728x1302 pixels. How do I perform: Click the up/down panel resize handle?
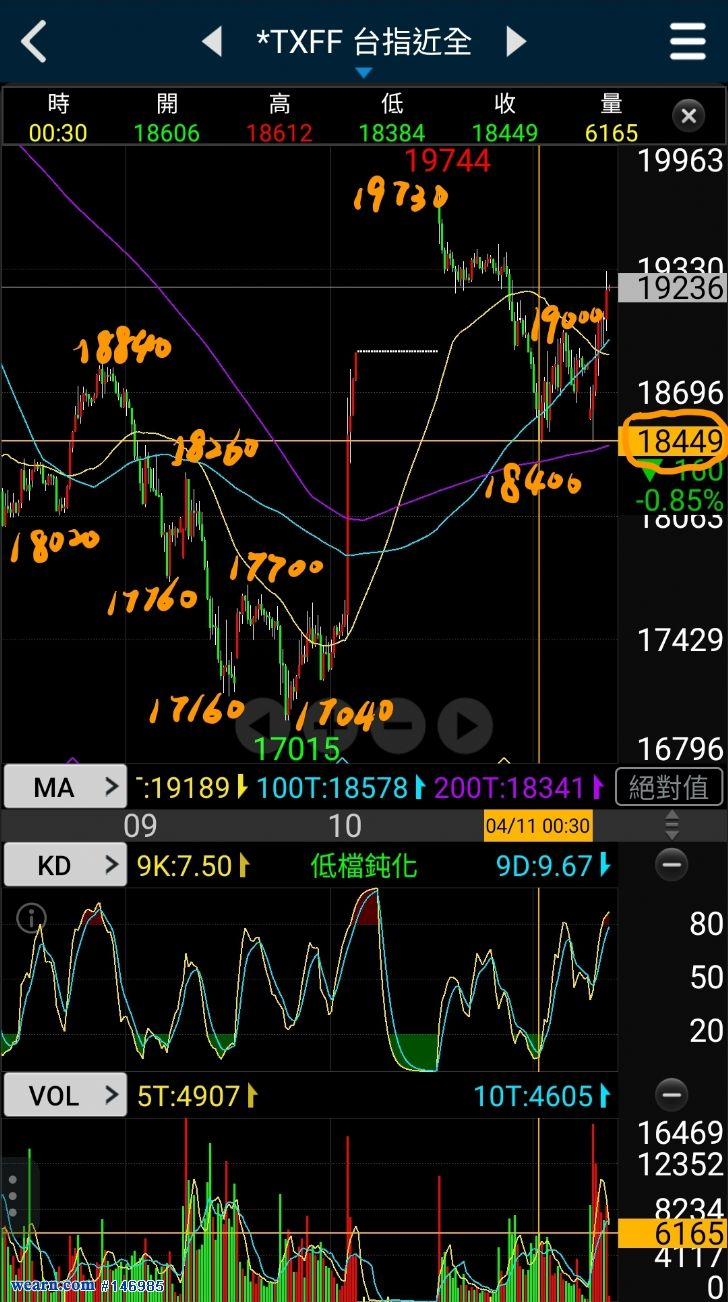[x=672, y=826]
